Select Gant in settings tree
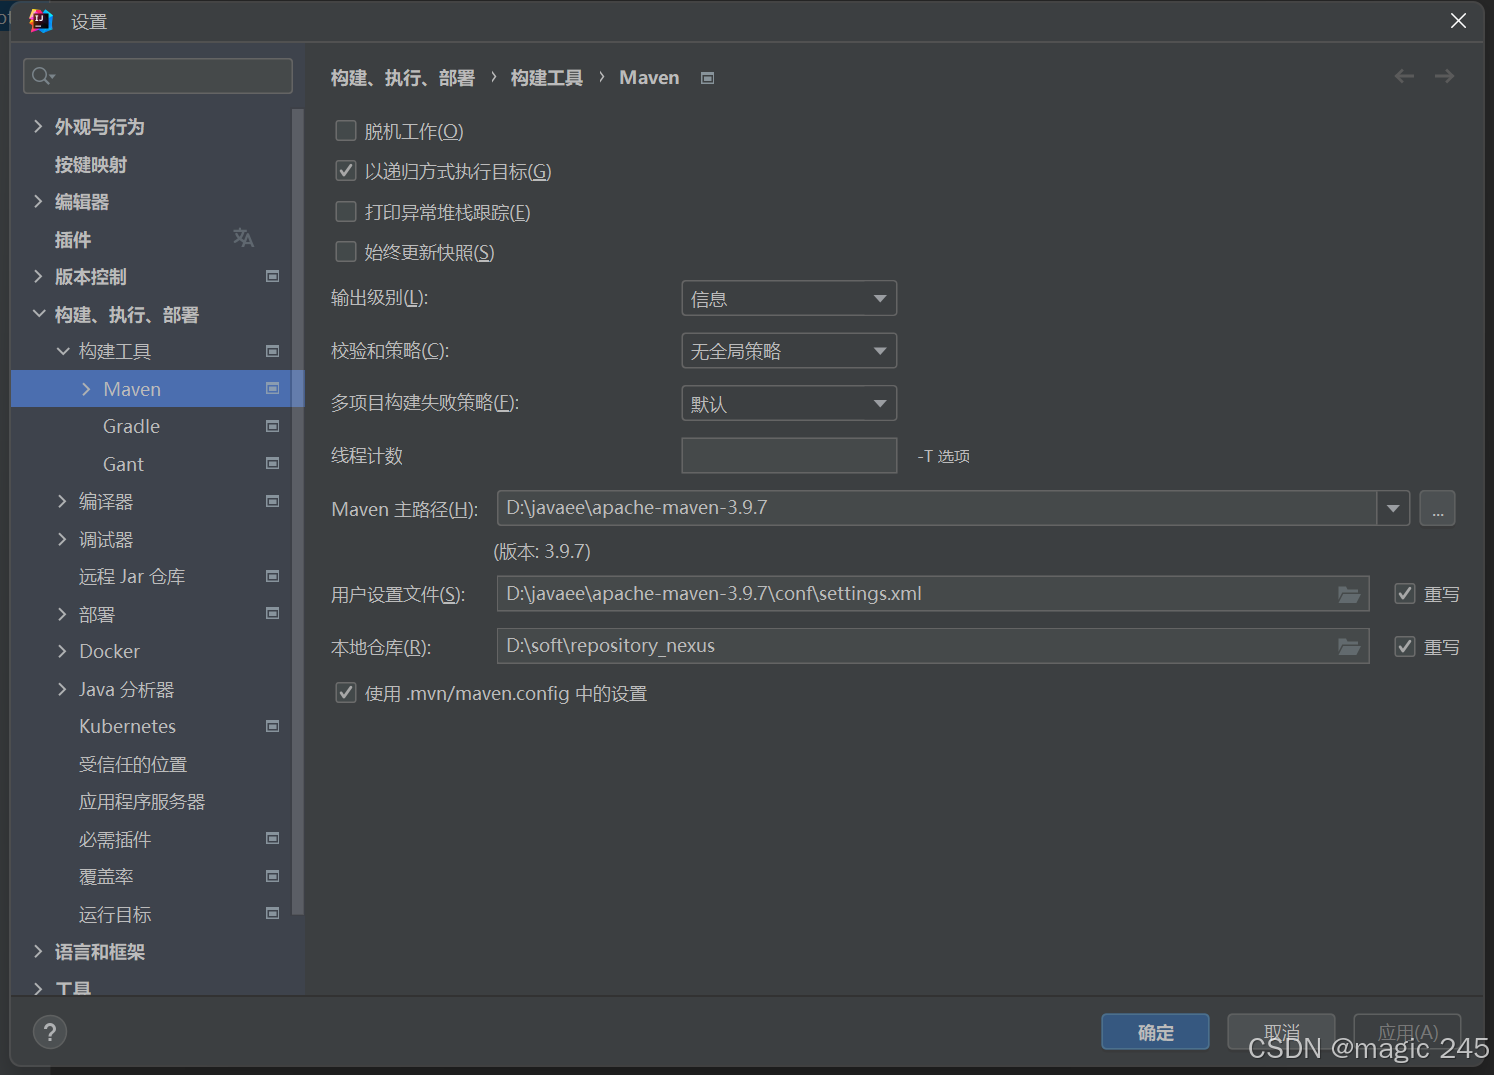1494x1075 pixels. pyautogui.click(x=123, y=464)
